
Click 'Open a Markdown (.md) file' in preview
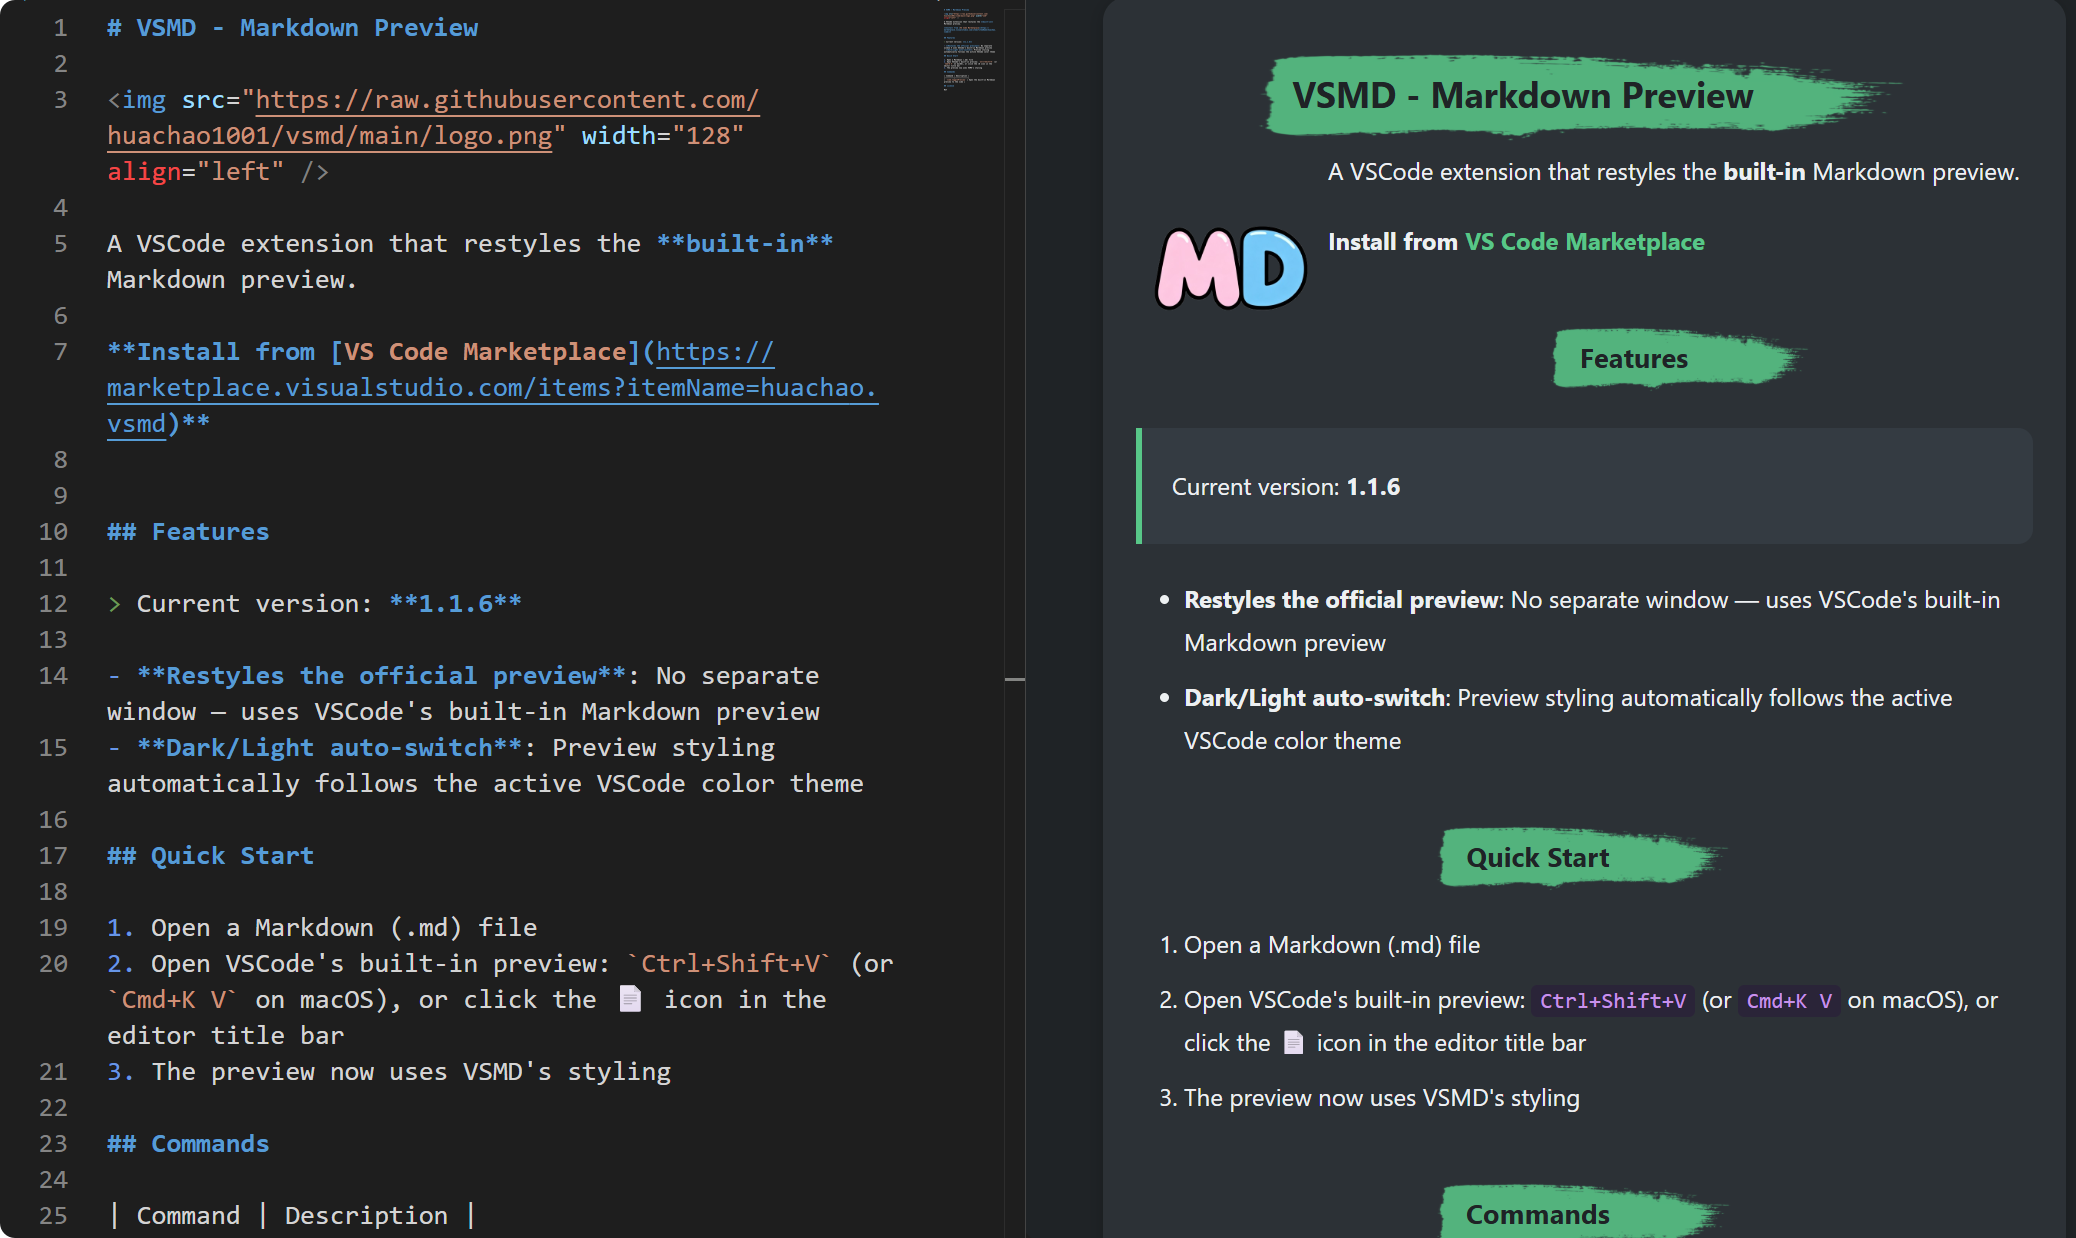pos(1332,945)
